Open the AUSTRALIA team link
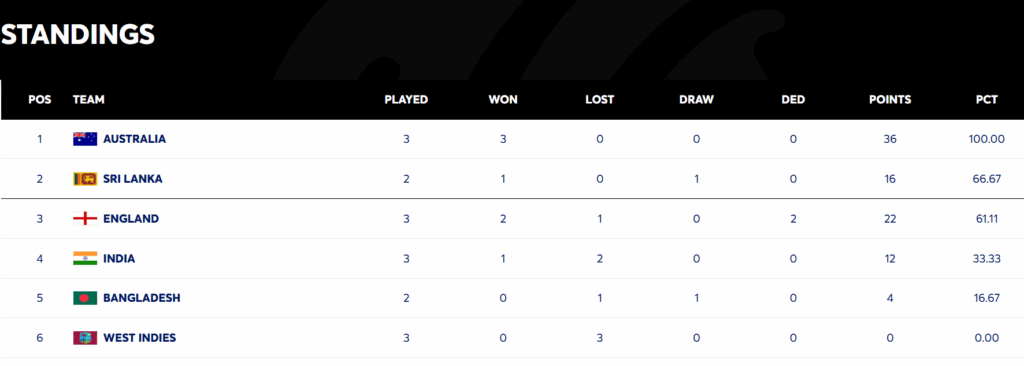Screen dimensions: 1024x366 tap(135, 139)
